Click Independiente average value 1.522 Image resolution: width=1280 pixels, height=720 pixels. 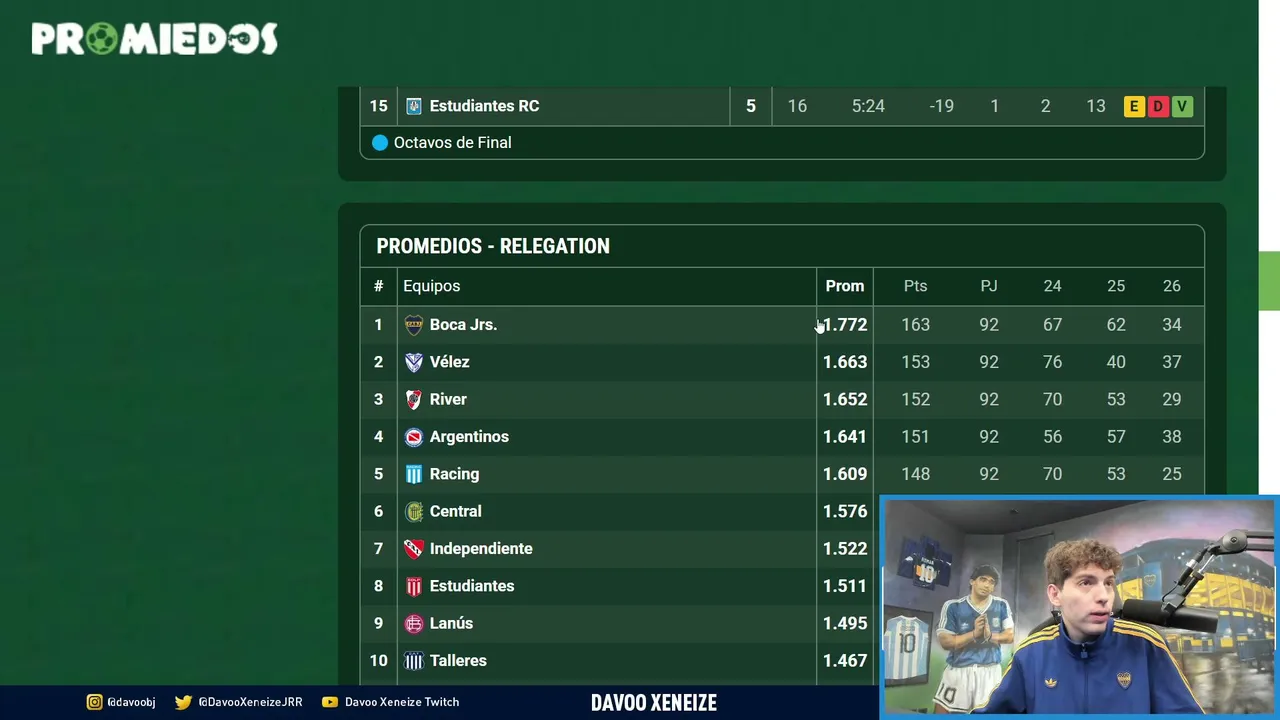[x=845, y=549]
